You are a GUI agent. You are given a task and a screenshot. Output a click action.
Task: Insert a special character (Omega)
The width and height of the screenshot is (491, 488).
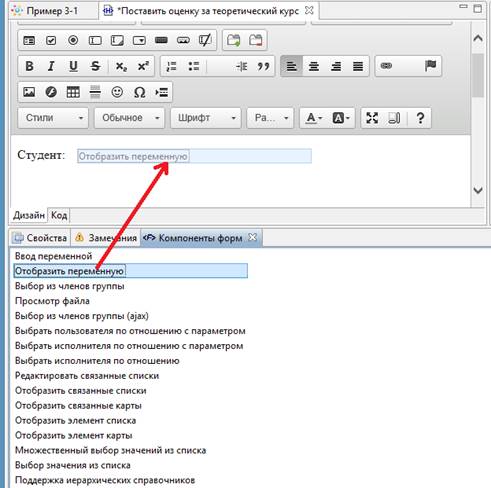139,92
